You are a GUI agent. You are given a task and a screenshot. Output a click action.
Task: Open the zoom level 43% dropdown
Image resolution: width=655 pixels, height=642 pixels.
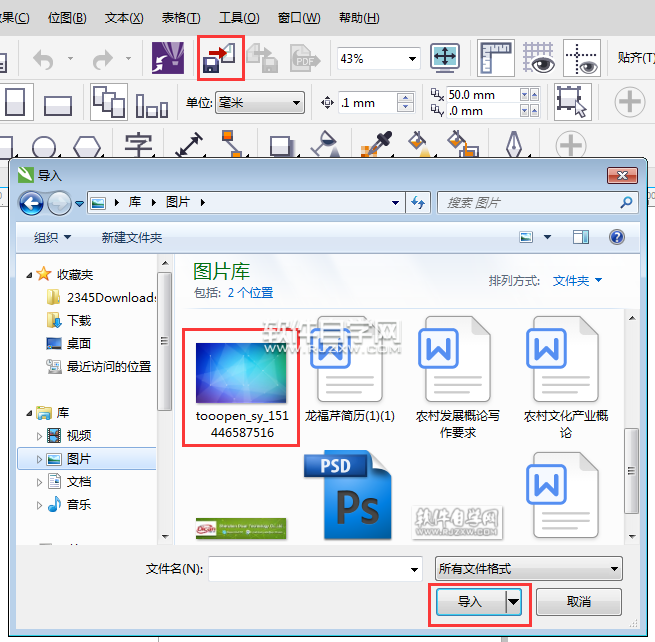[412, 58]
